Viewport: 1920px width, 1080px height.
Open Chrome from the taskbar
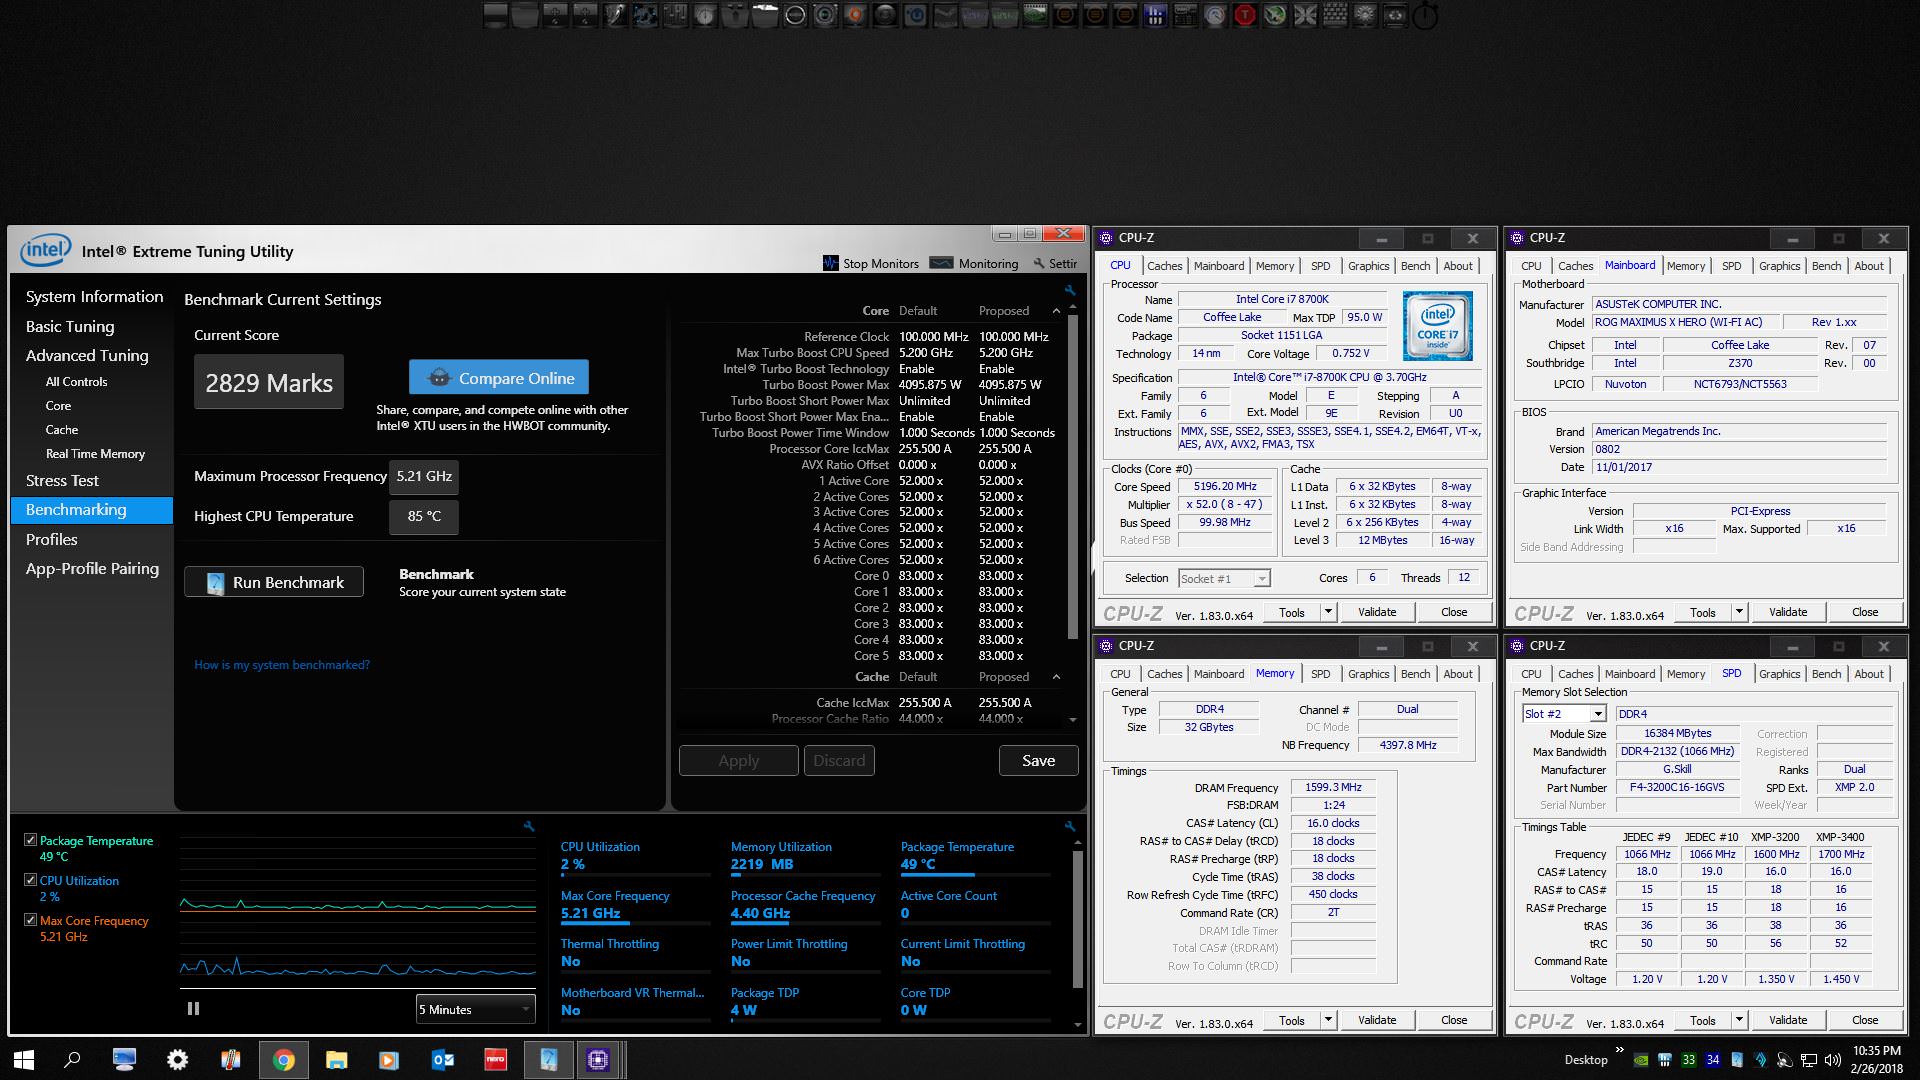point(283,1060)
